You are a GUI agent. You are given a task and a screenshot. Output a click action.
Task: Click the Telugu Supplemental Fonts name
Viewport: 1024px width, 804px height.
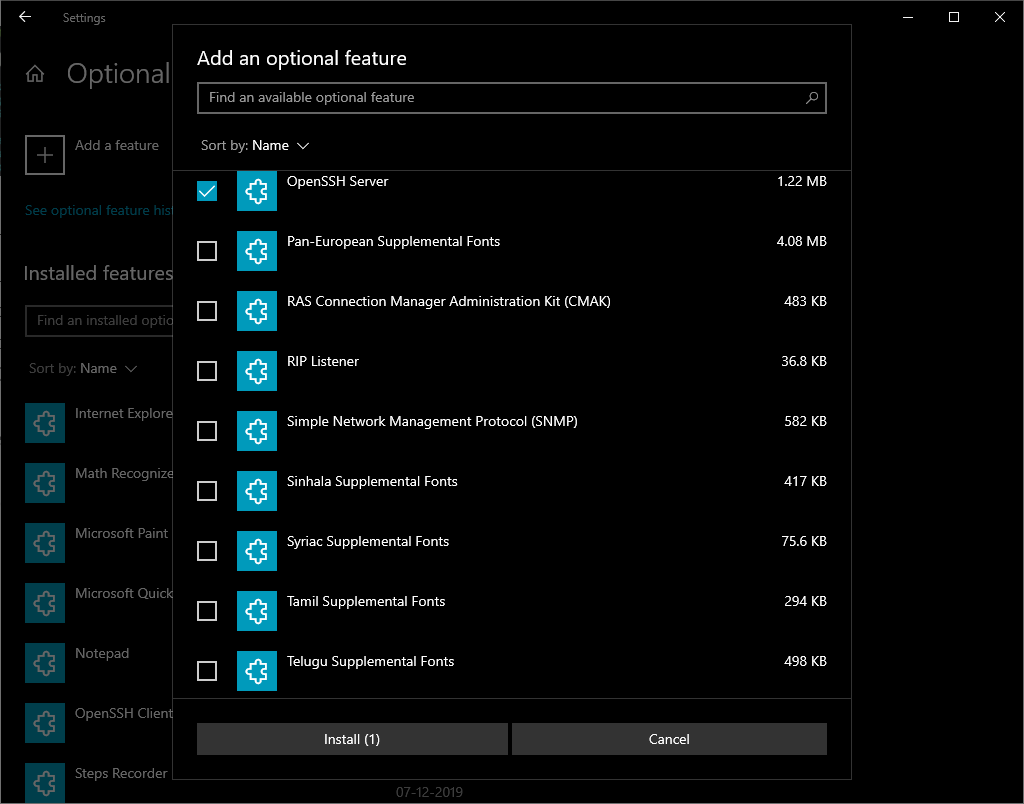[370, 662]
